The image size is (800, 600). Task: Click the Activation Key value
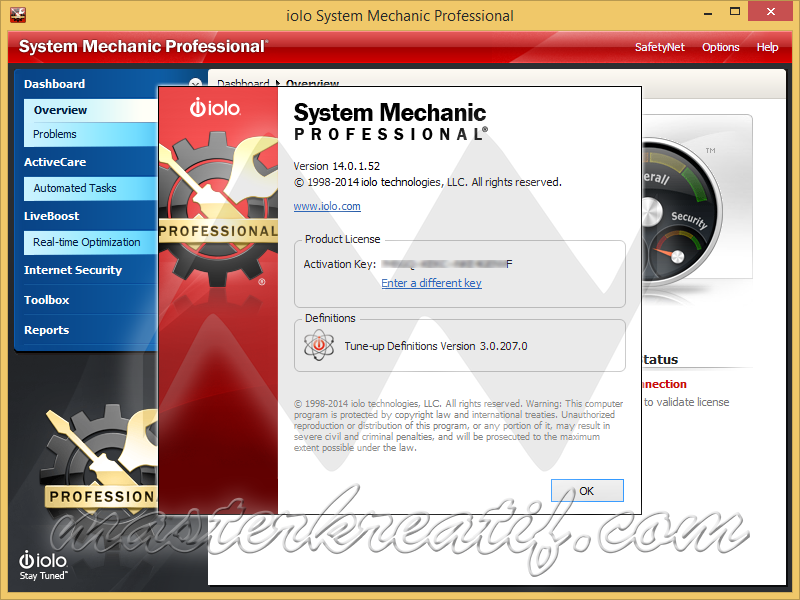click(447, 264)
